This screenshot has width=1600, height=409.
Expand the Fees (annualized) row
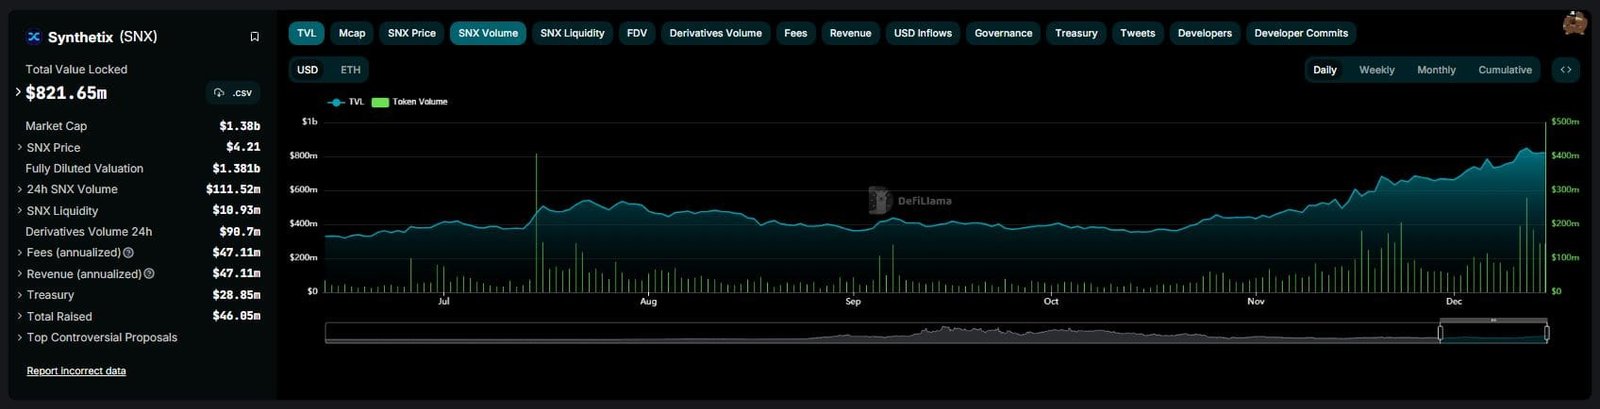tap(19, 253)
